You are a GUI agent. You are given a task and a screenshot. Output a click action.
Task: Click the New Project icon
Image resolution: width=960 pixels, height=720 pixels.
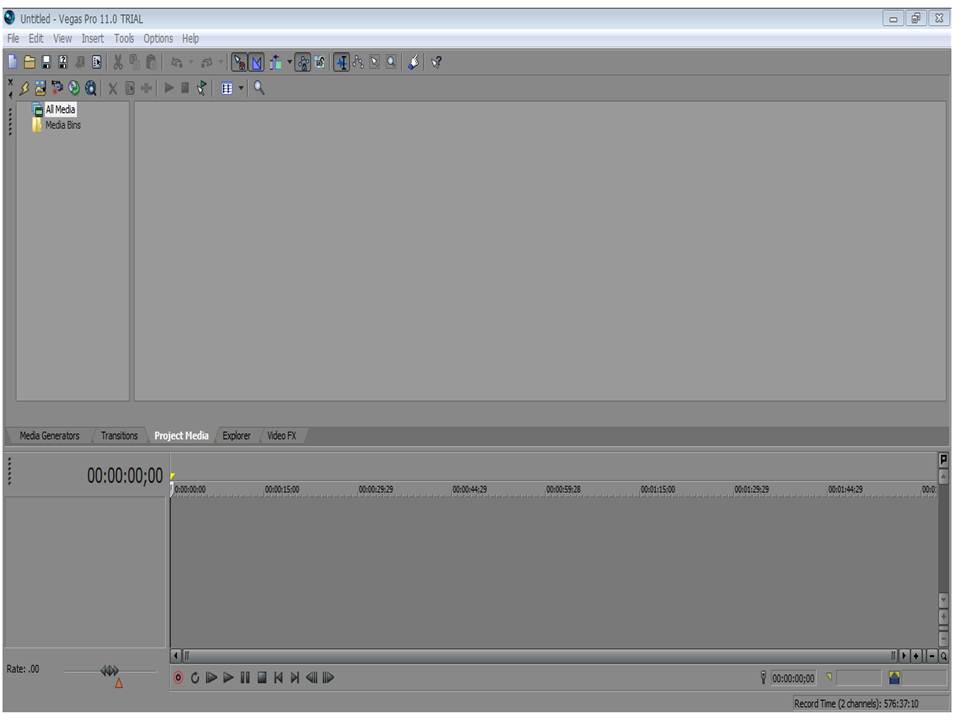click(x=13, y=62)
